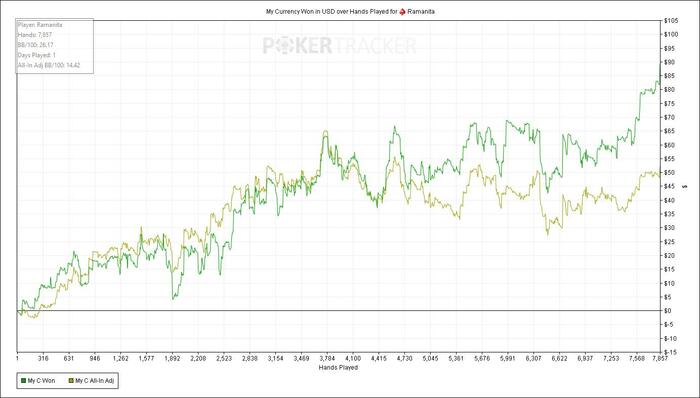Click the 'Days Played: 1' stat line
The height and width of the screenshot is (398, 700).
(x=37, y=55)
